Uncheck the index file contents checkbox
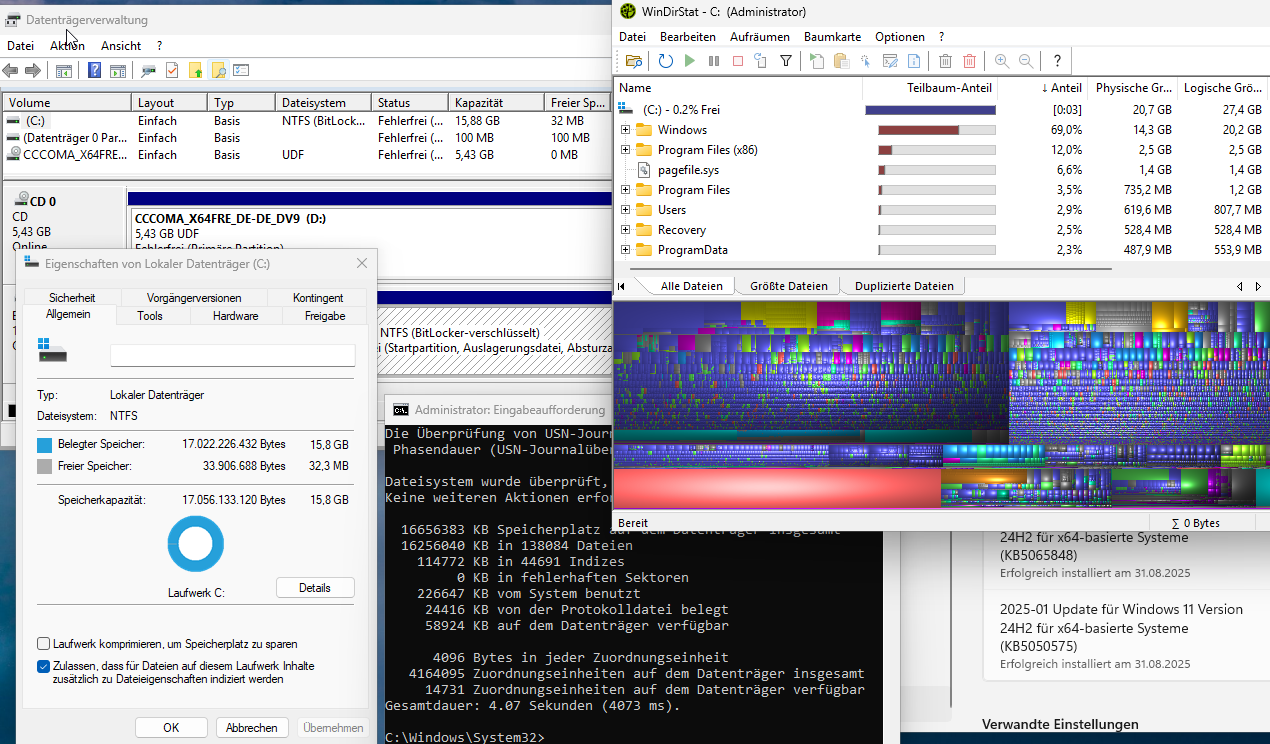Viewport: 1270px width, 744px height. (44, 666)
